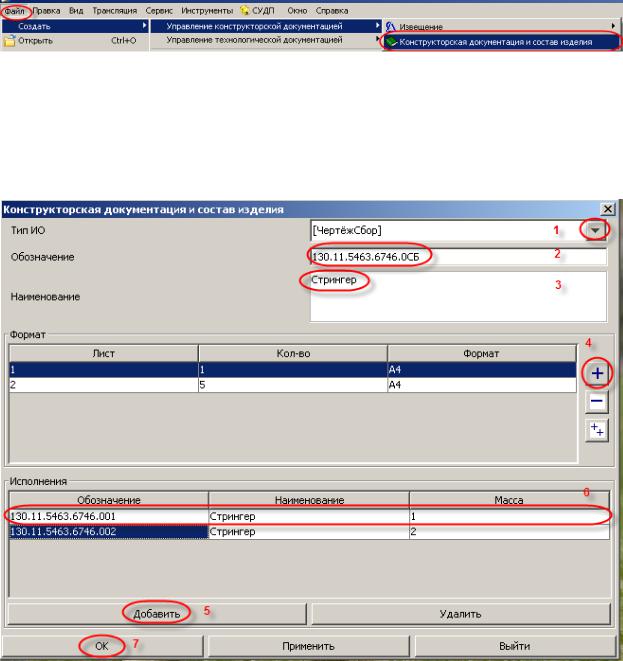
Task: Open the Сервис menu
Action: [159, 11]
